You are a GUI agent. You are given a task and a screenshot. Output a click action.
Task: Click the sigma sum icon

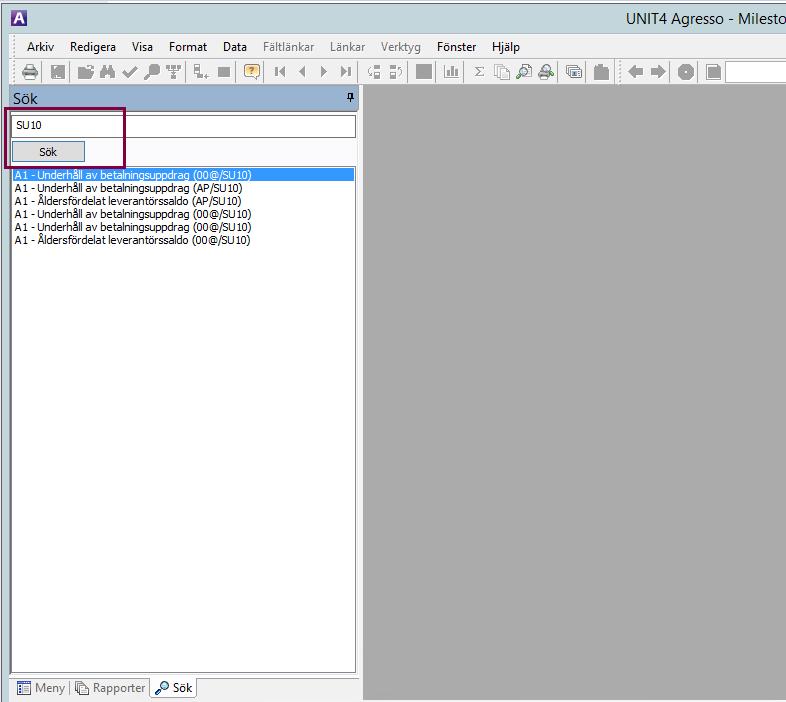click(479, 72)
